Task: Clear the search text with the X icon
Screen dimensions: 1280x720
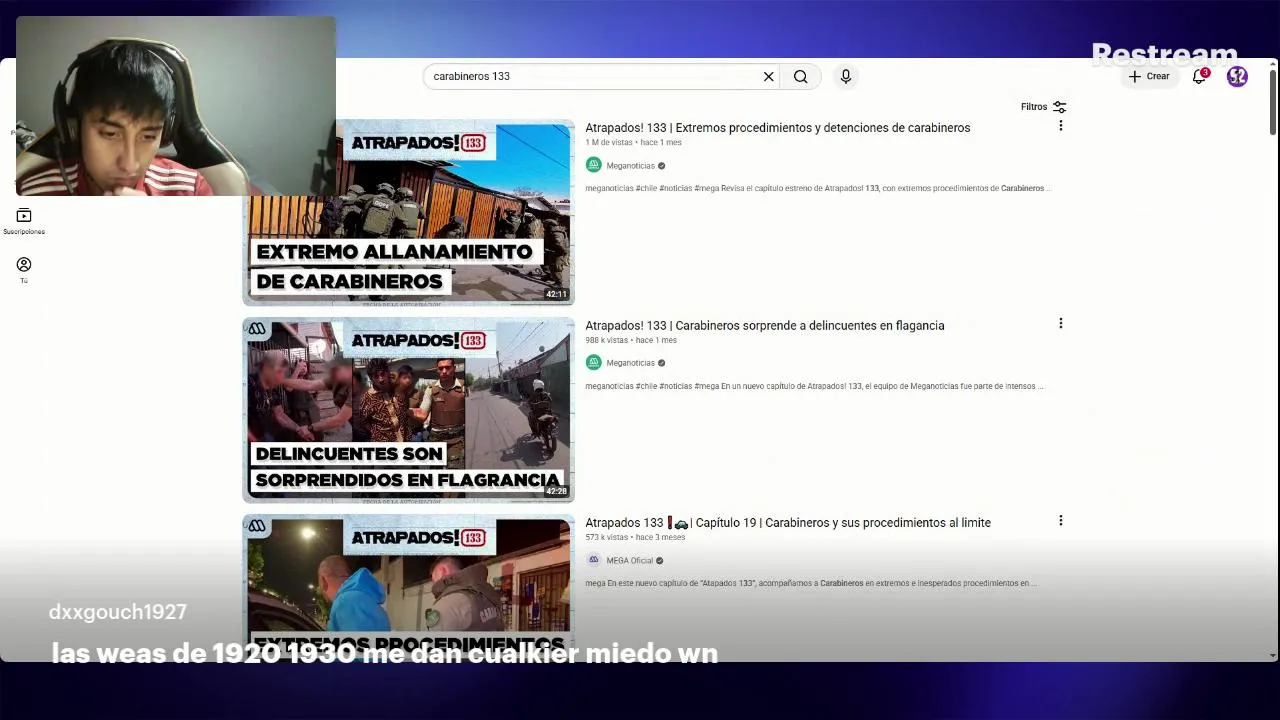Action: coord(768,76)
